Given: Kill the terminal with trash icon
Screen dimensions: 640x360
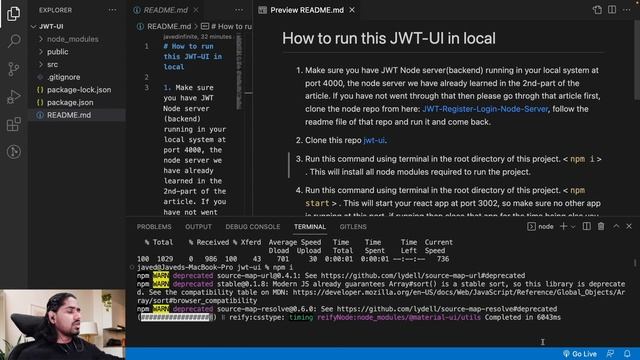Looking at the screenshot, I should pyautogui.click(x=601, y=226).
